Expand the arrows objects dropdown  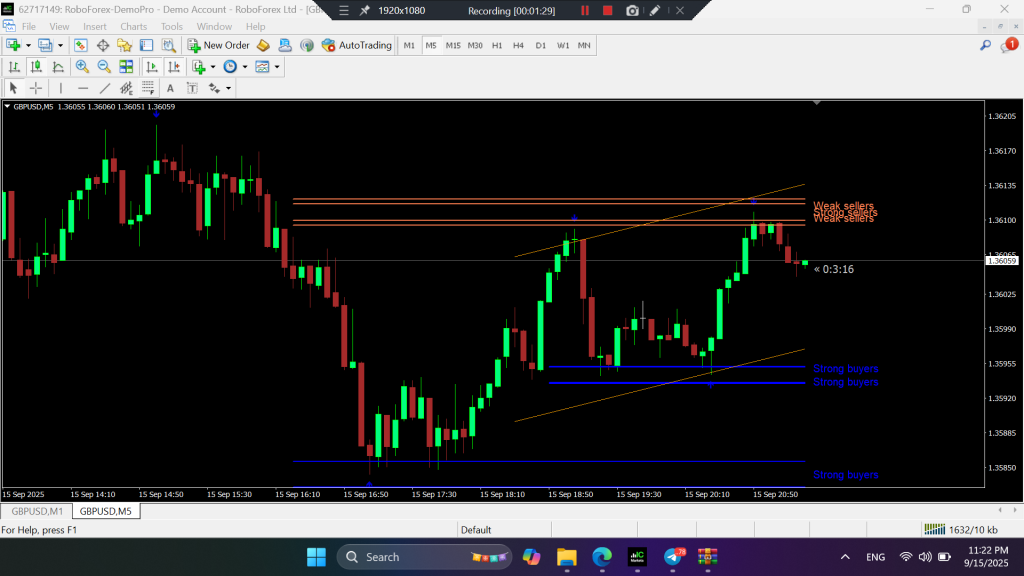[x=229, y=88]
